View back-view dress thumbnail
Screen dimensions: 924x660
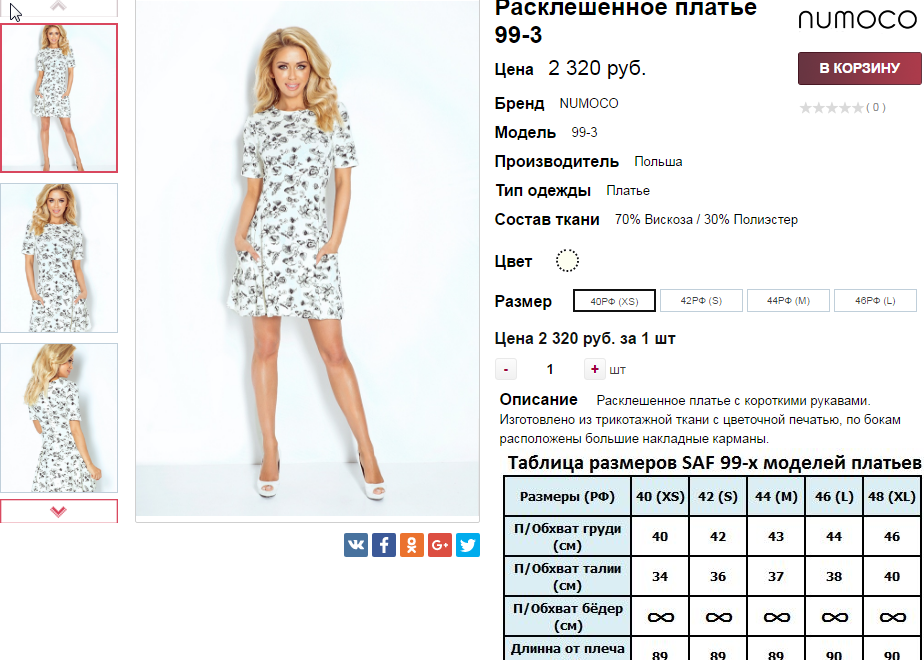(59, 418)
